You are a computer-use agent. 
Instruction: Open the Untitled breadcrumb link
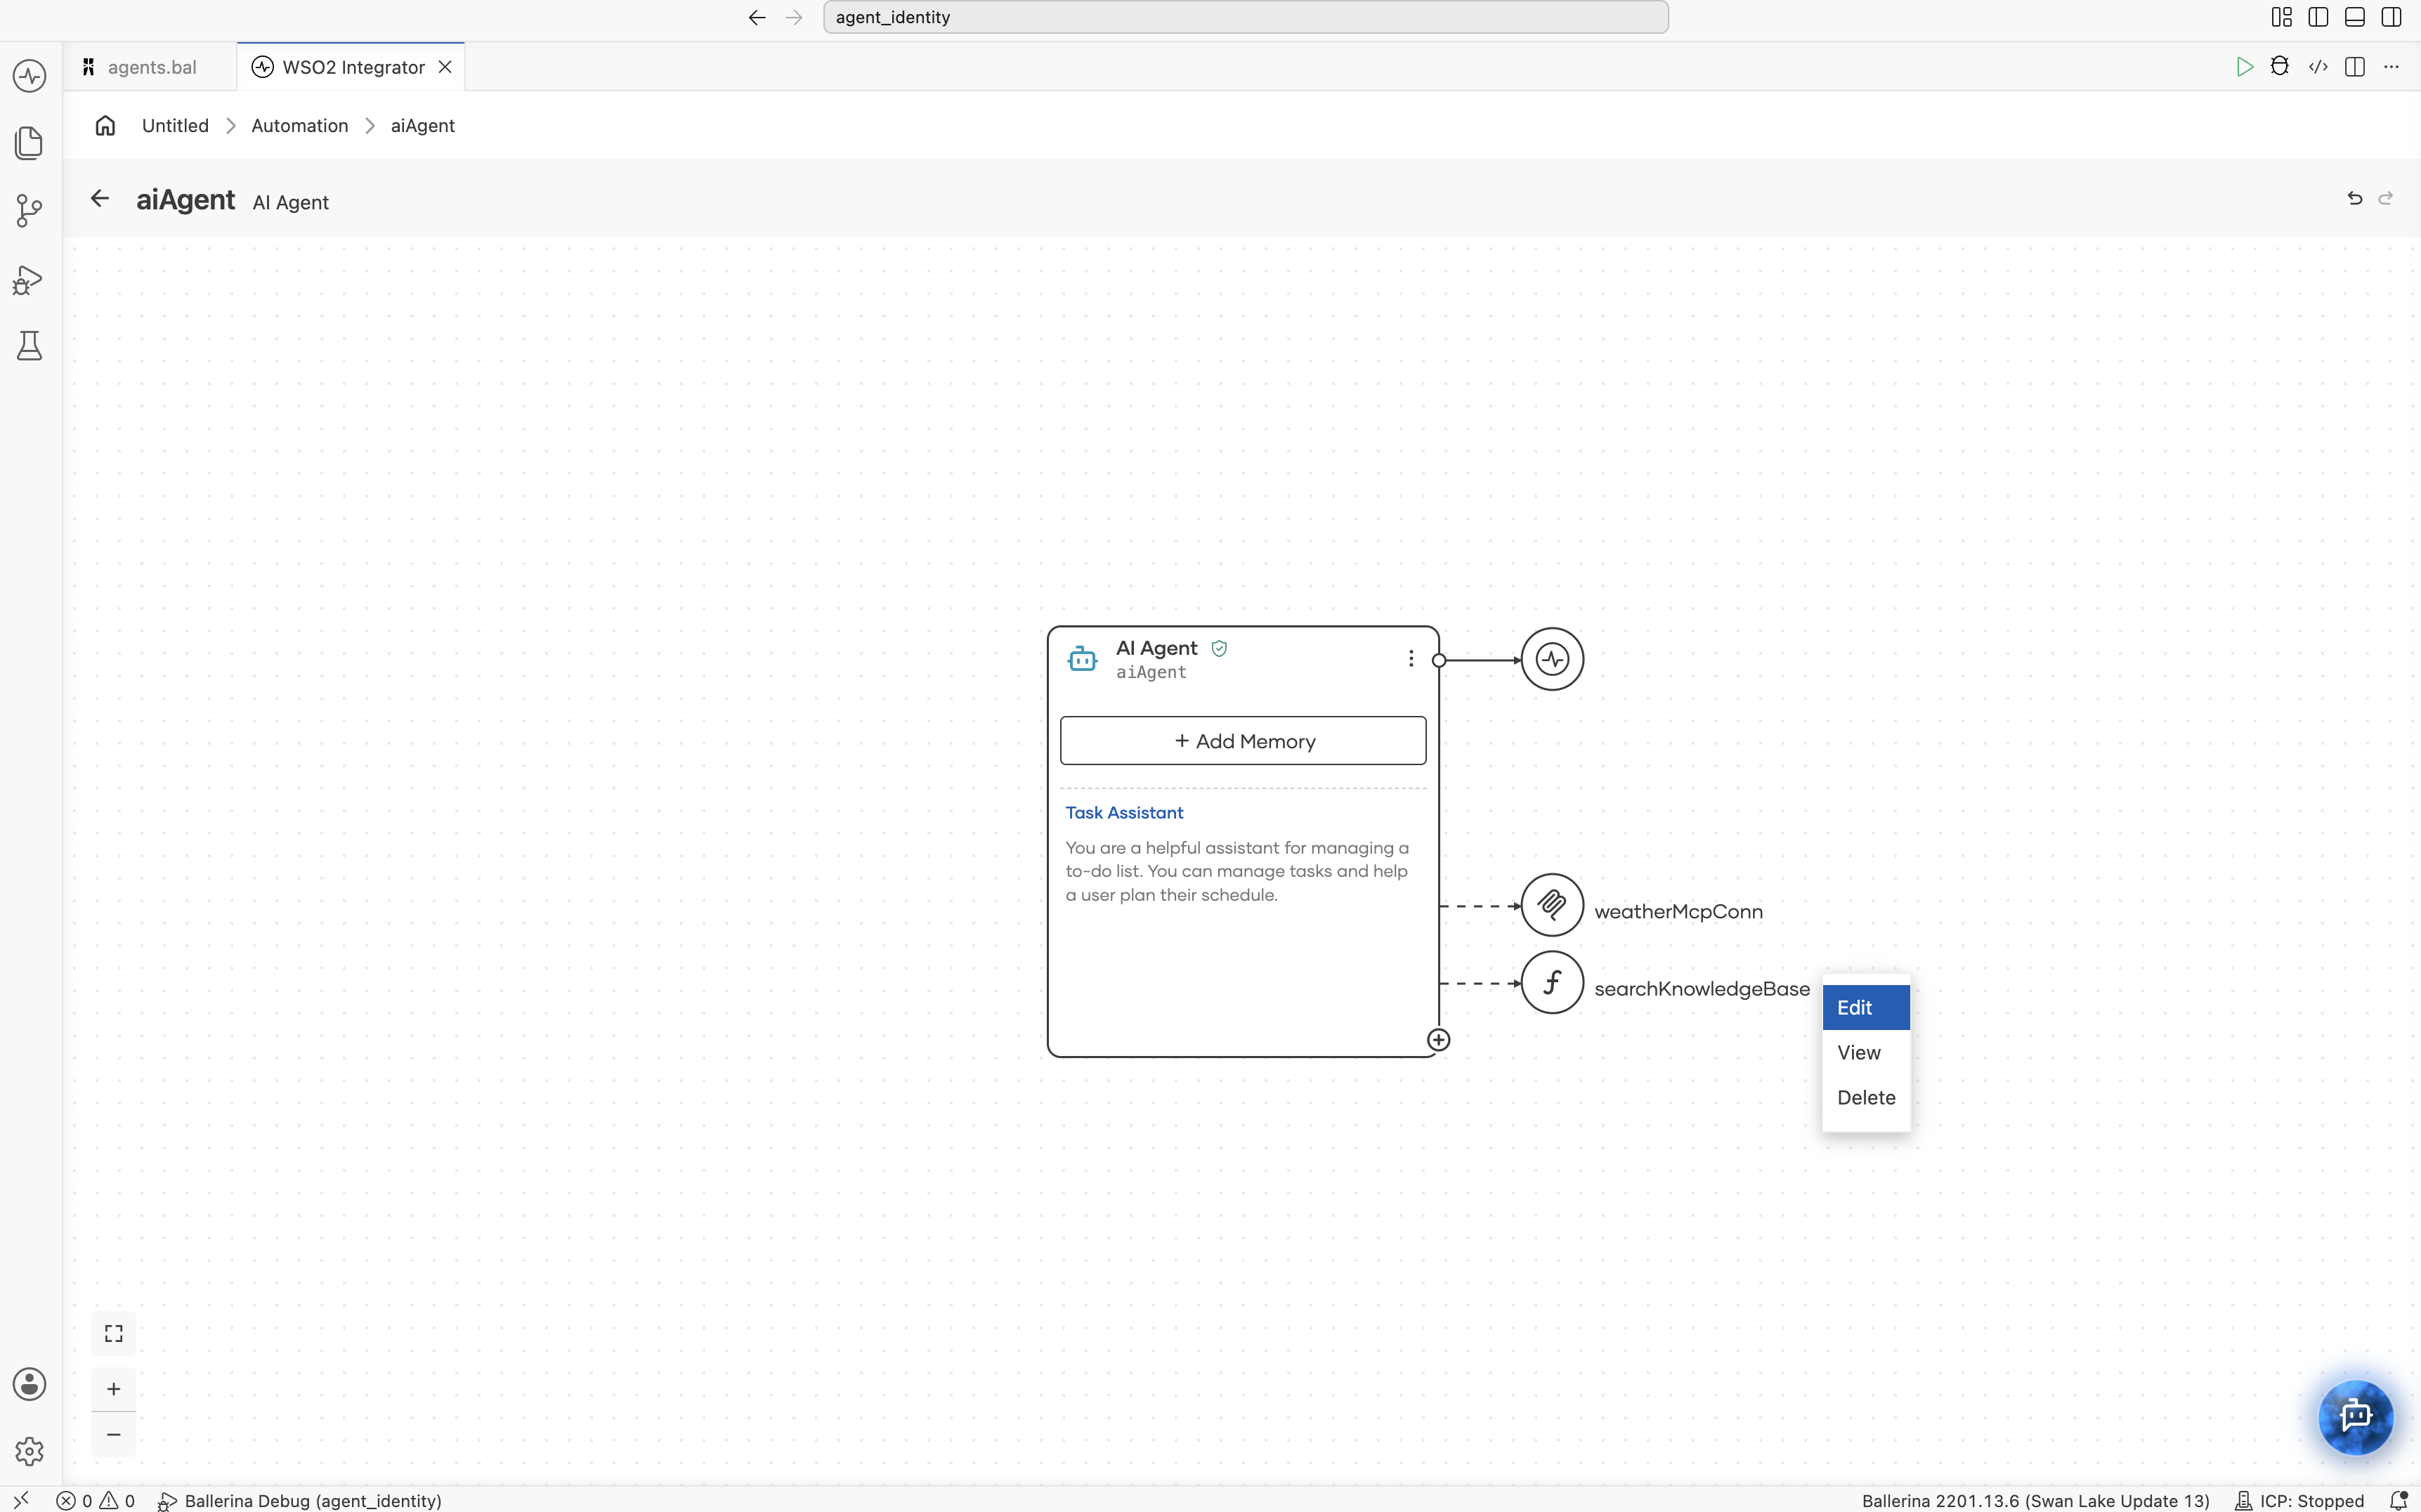tap(175, 126)
